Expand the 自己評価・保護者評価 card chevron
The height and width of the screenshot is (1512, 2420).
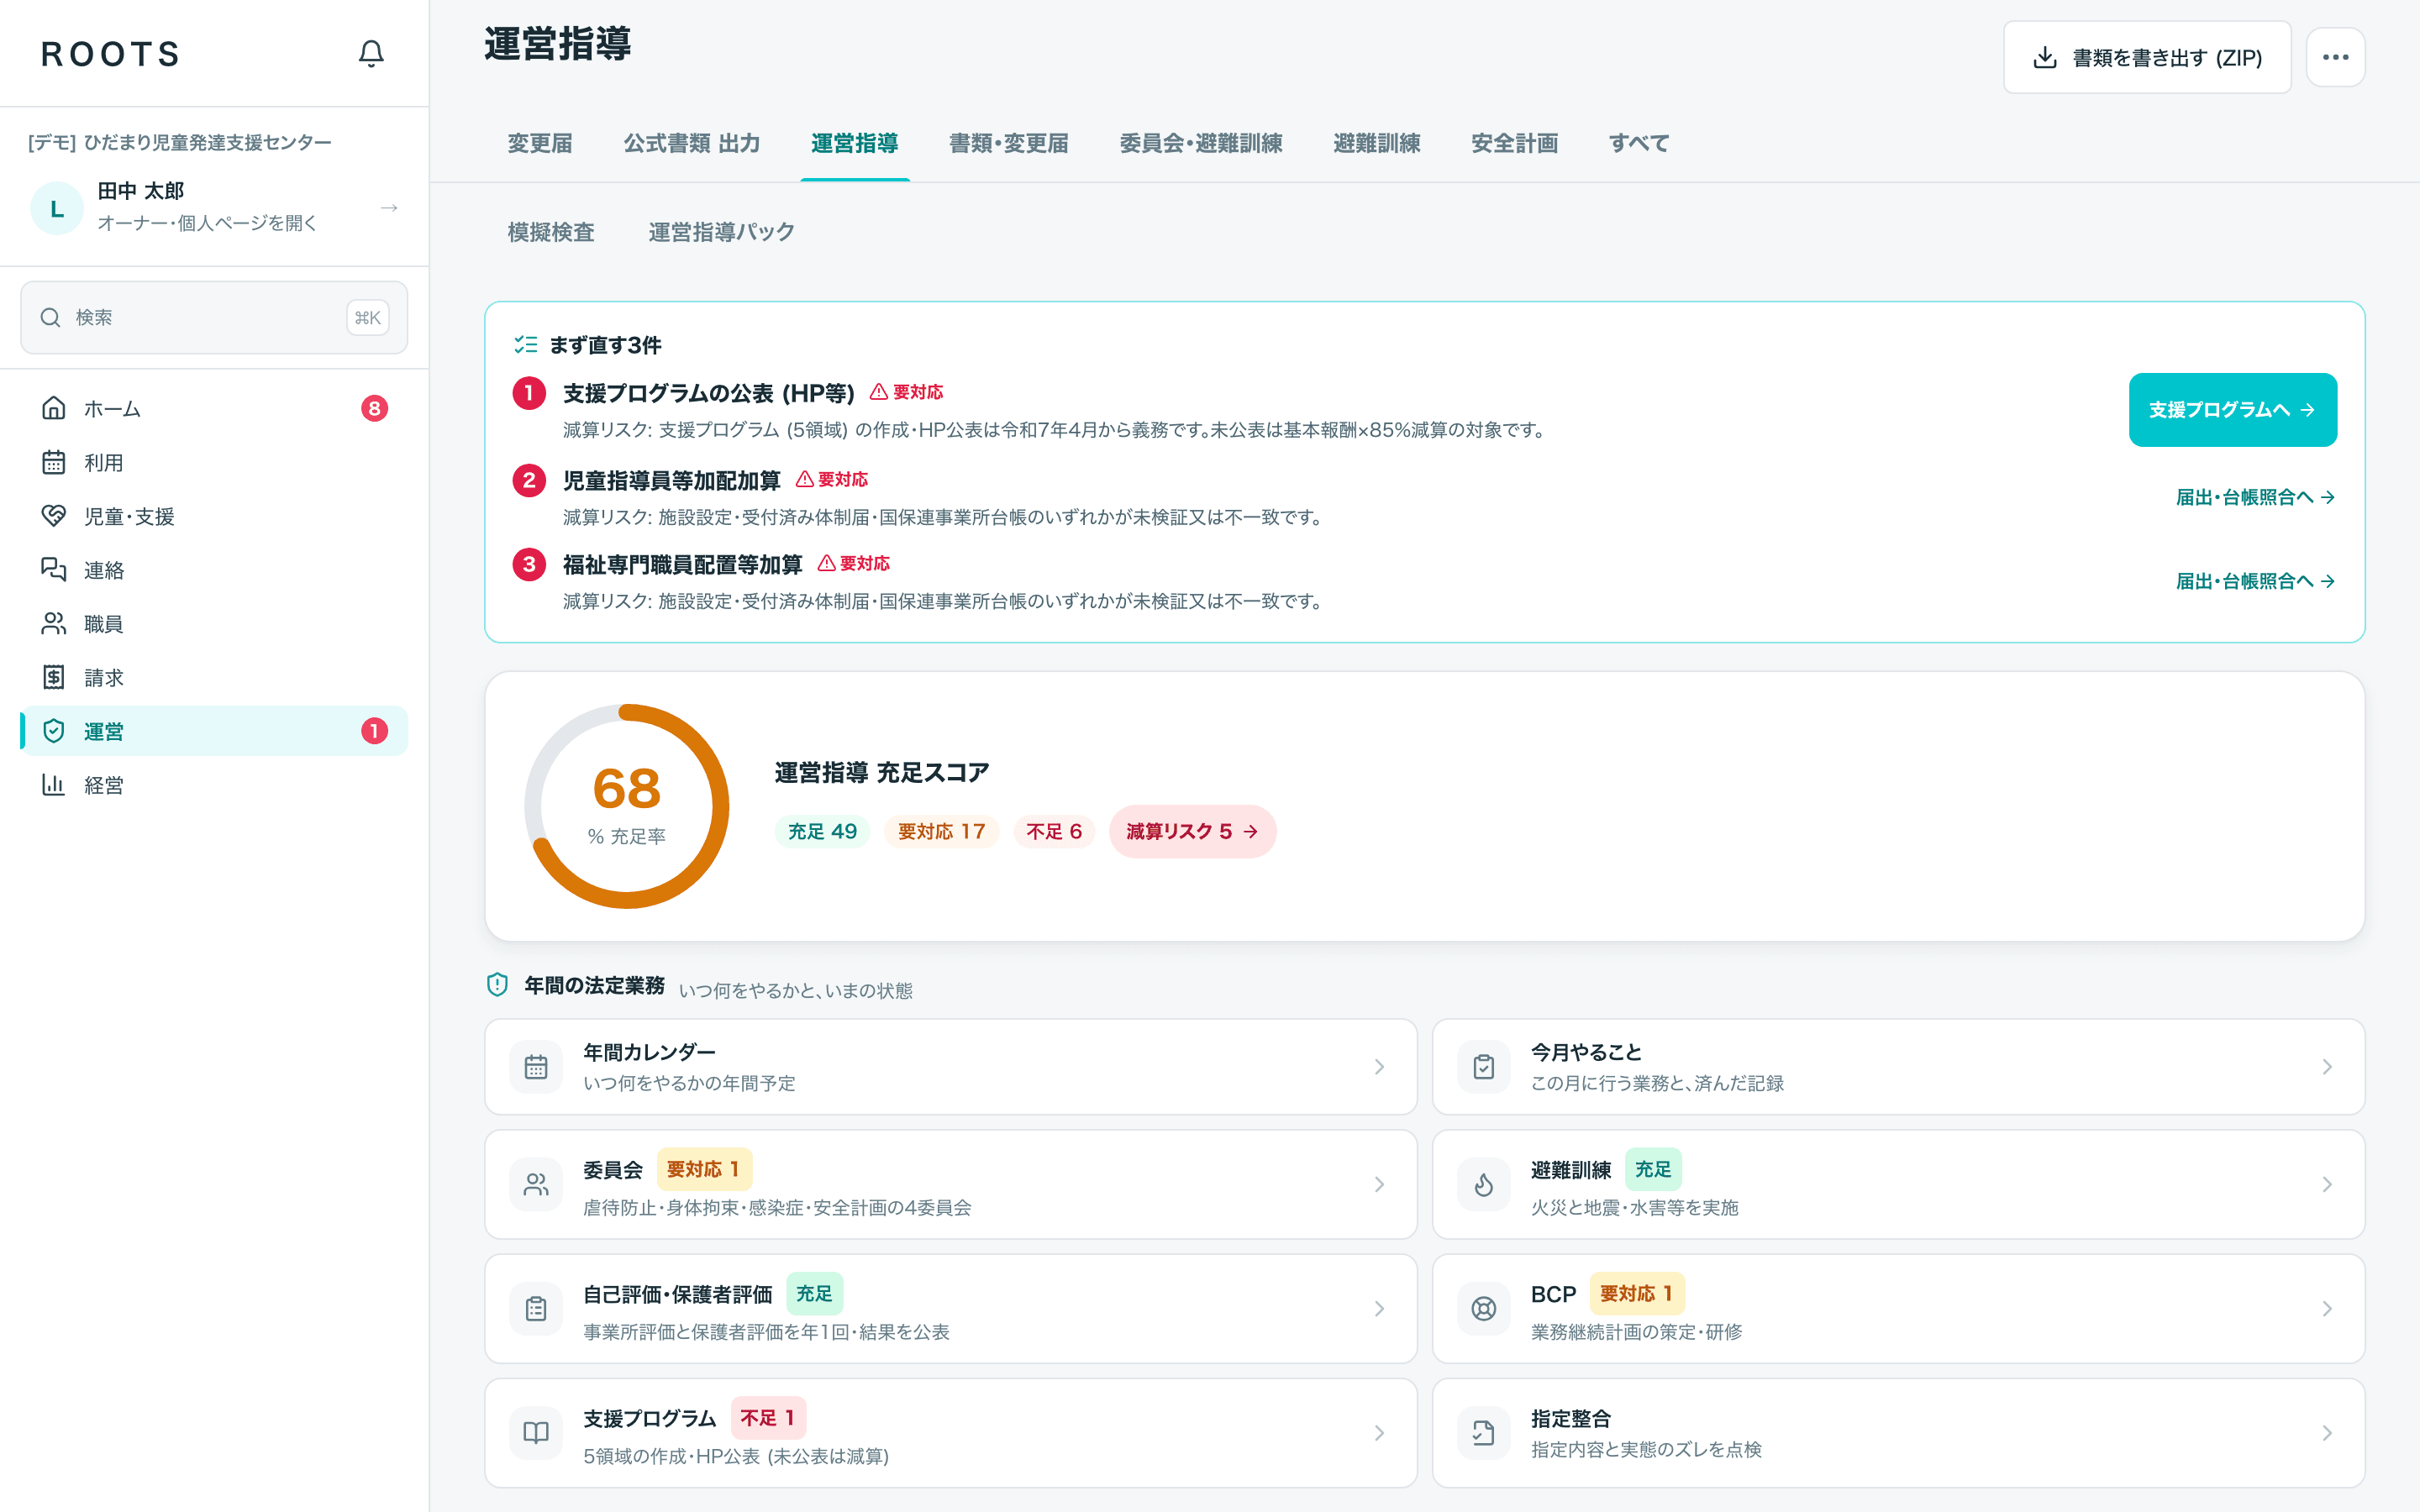(x=1379, y=1309)
